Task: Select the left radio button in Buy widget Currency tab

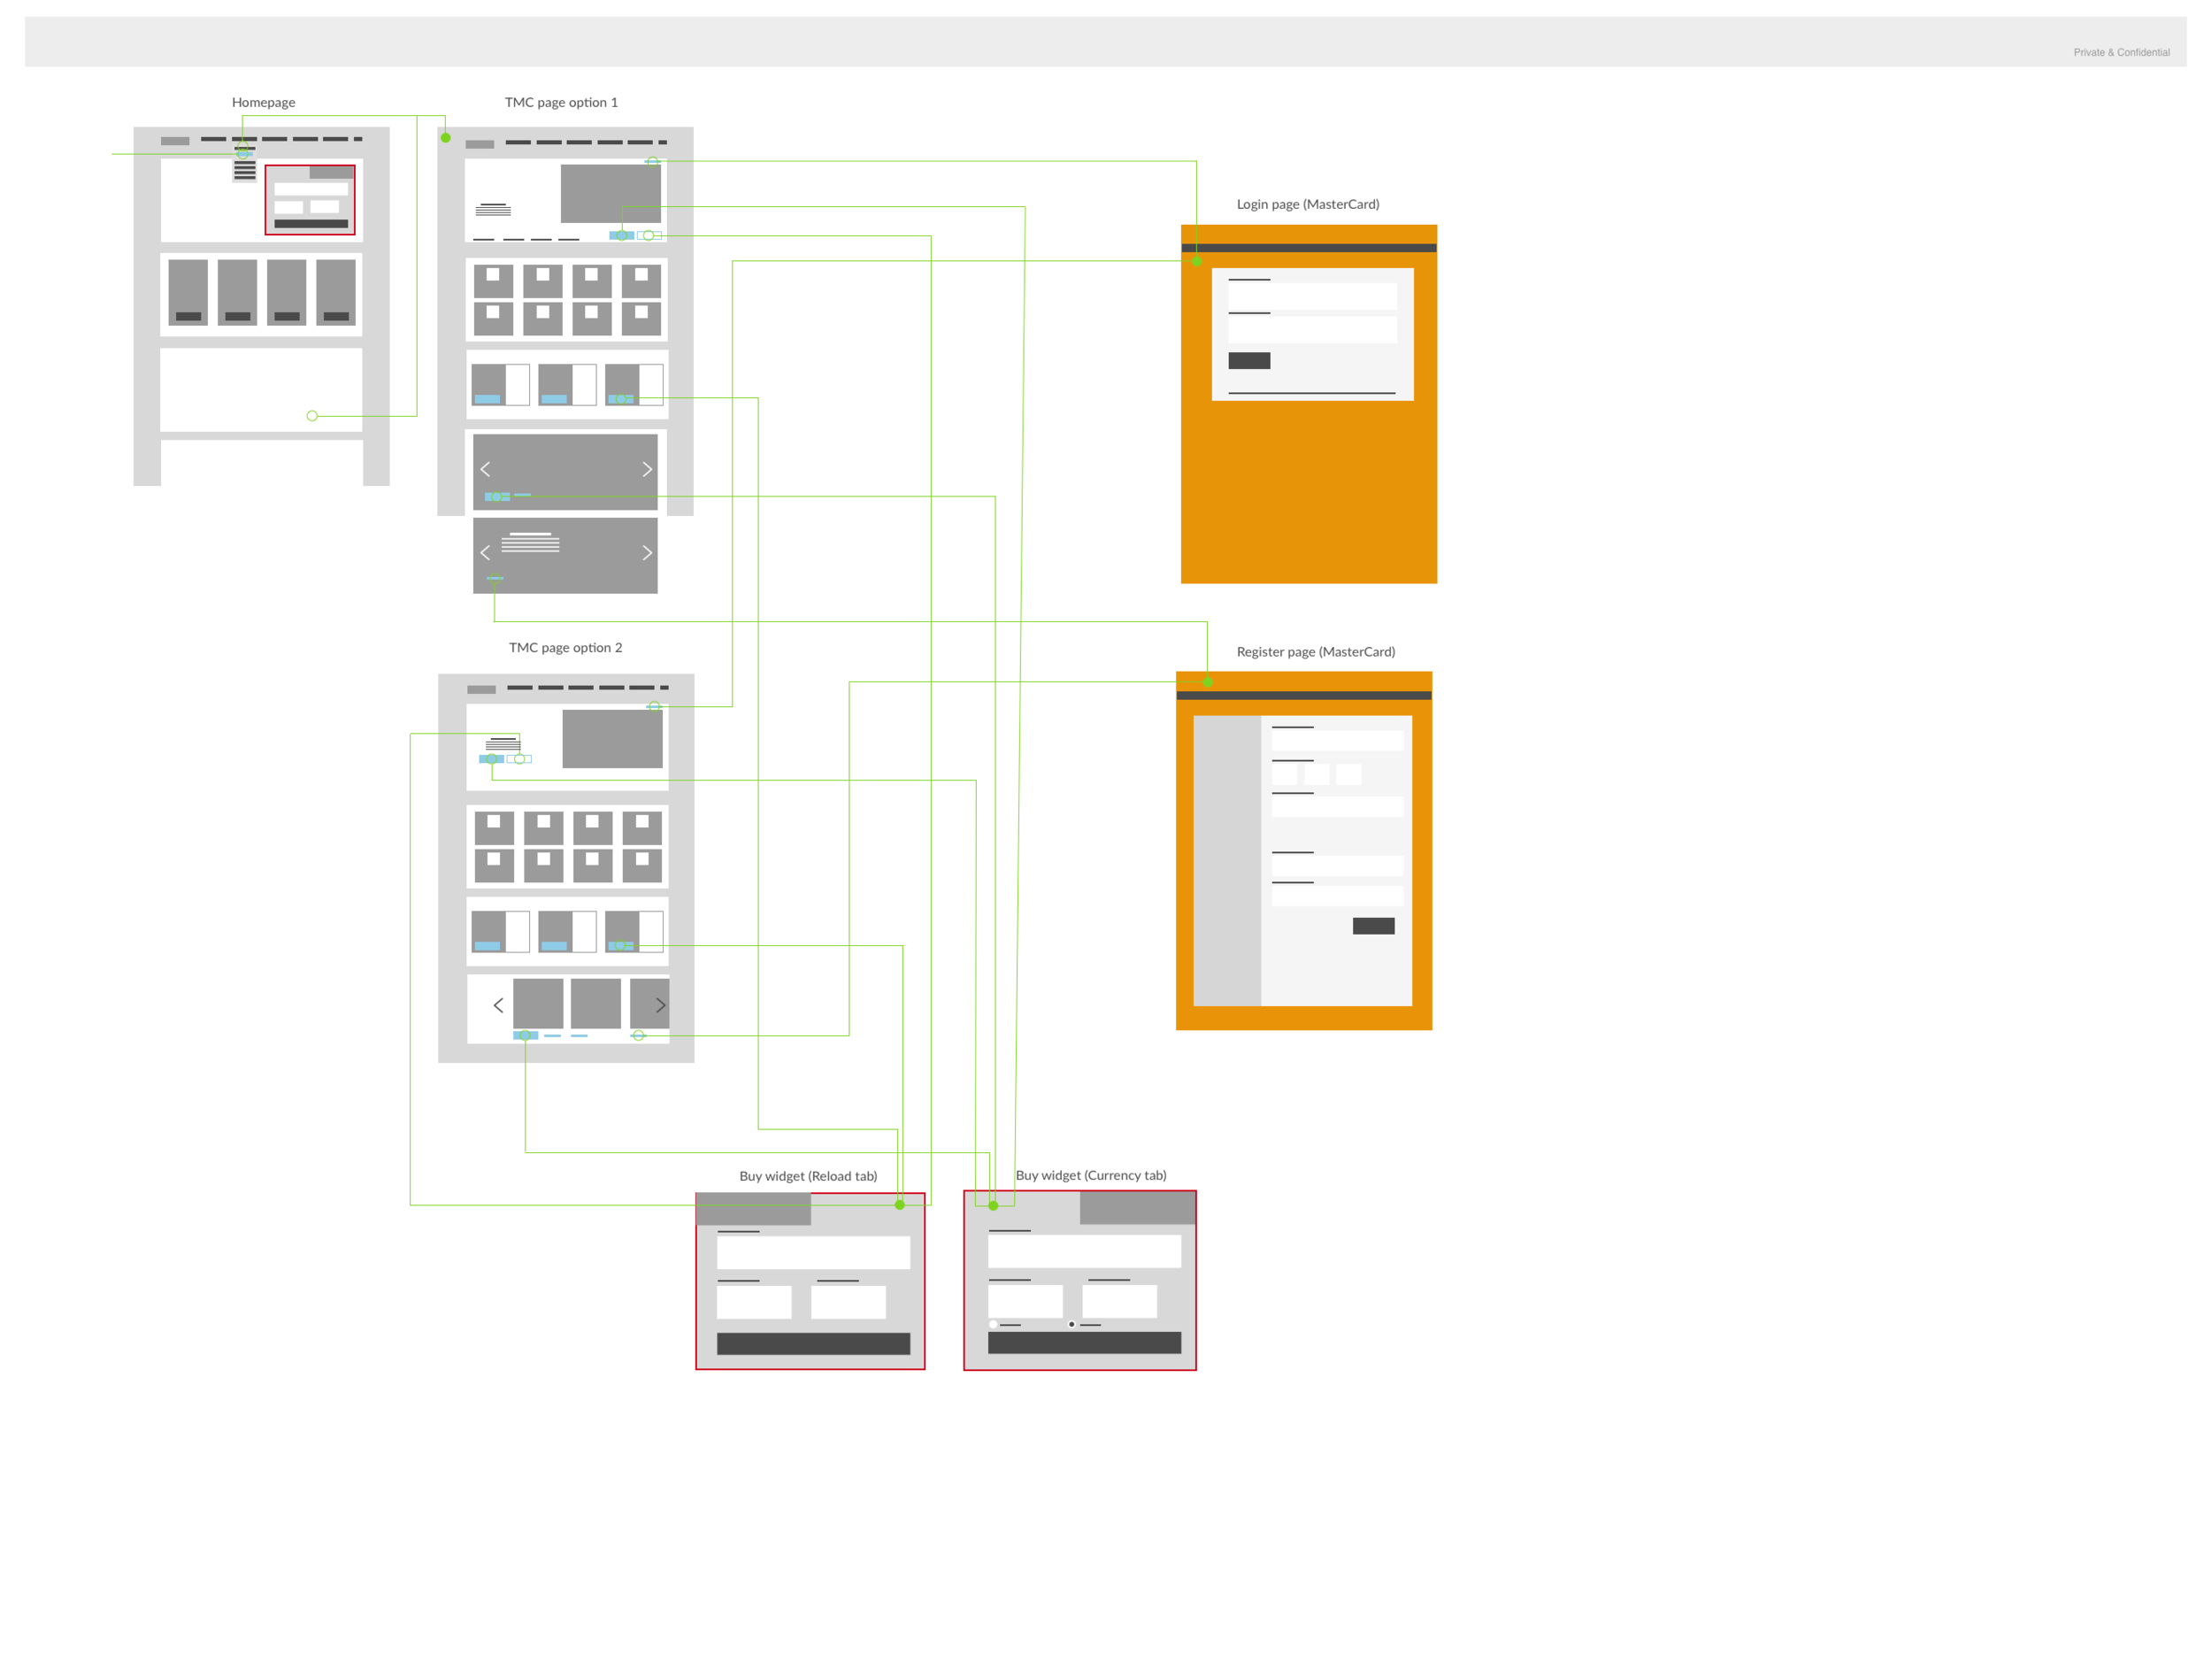Action: click(x=992, y=1323)
